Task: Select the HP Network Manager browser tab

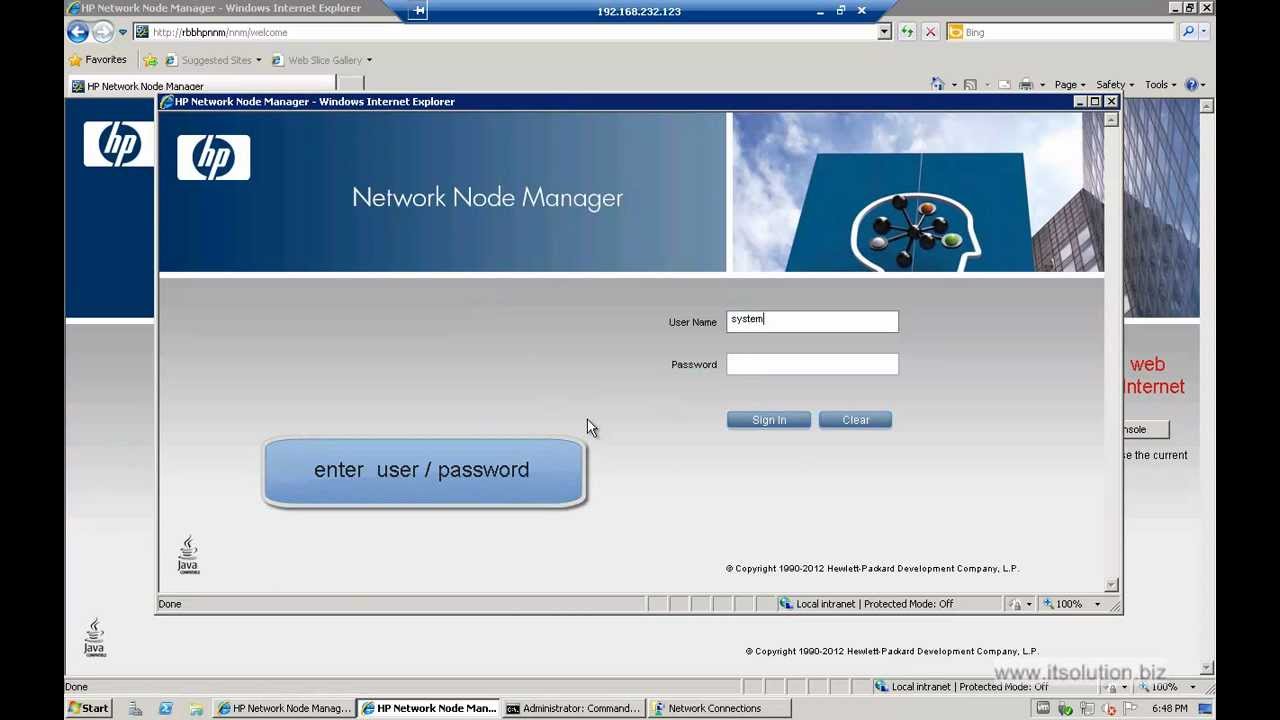Action: (x=200, y=86)
